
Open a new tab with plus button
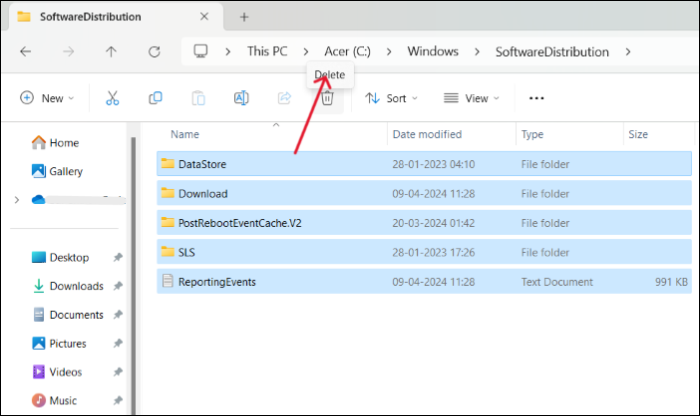tap(244, 17)
